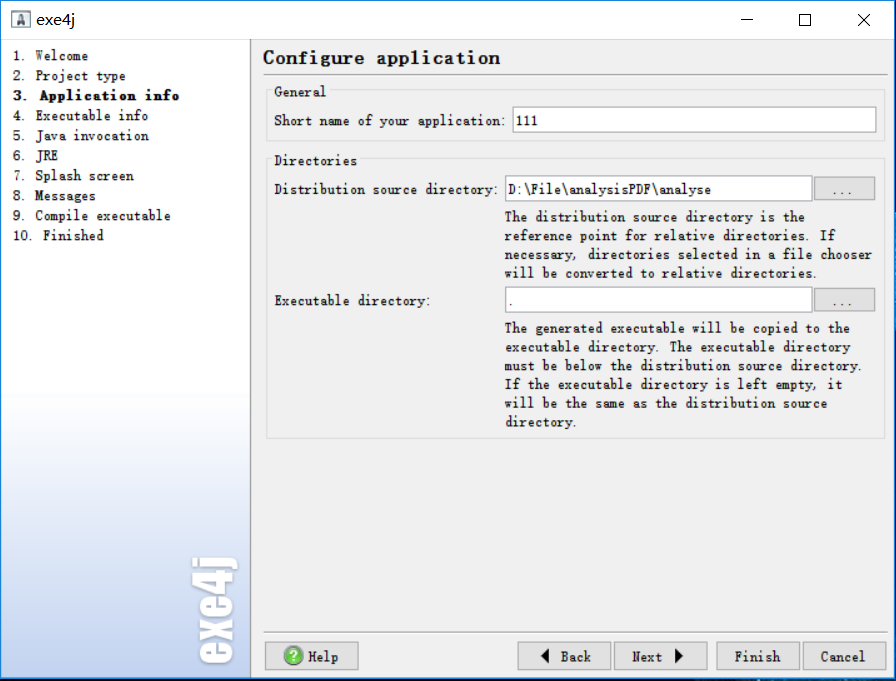Open step 6 JRE
Viewport: 896px width, 681px height.
(35, 155)
